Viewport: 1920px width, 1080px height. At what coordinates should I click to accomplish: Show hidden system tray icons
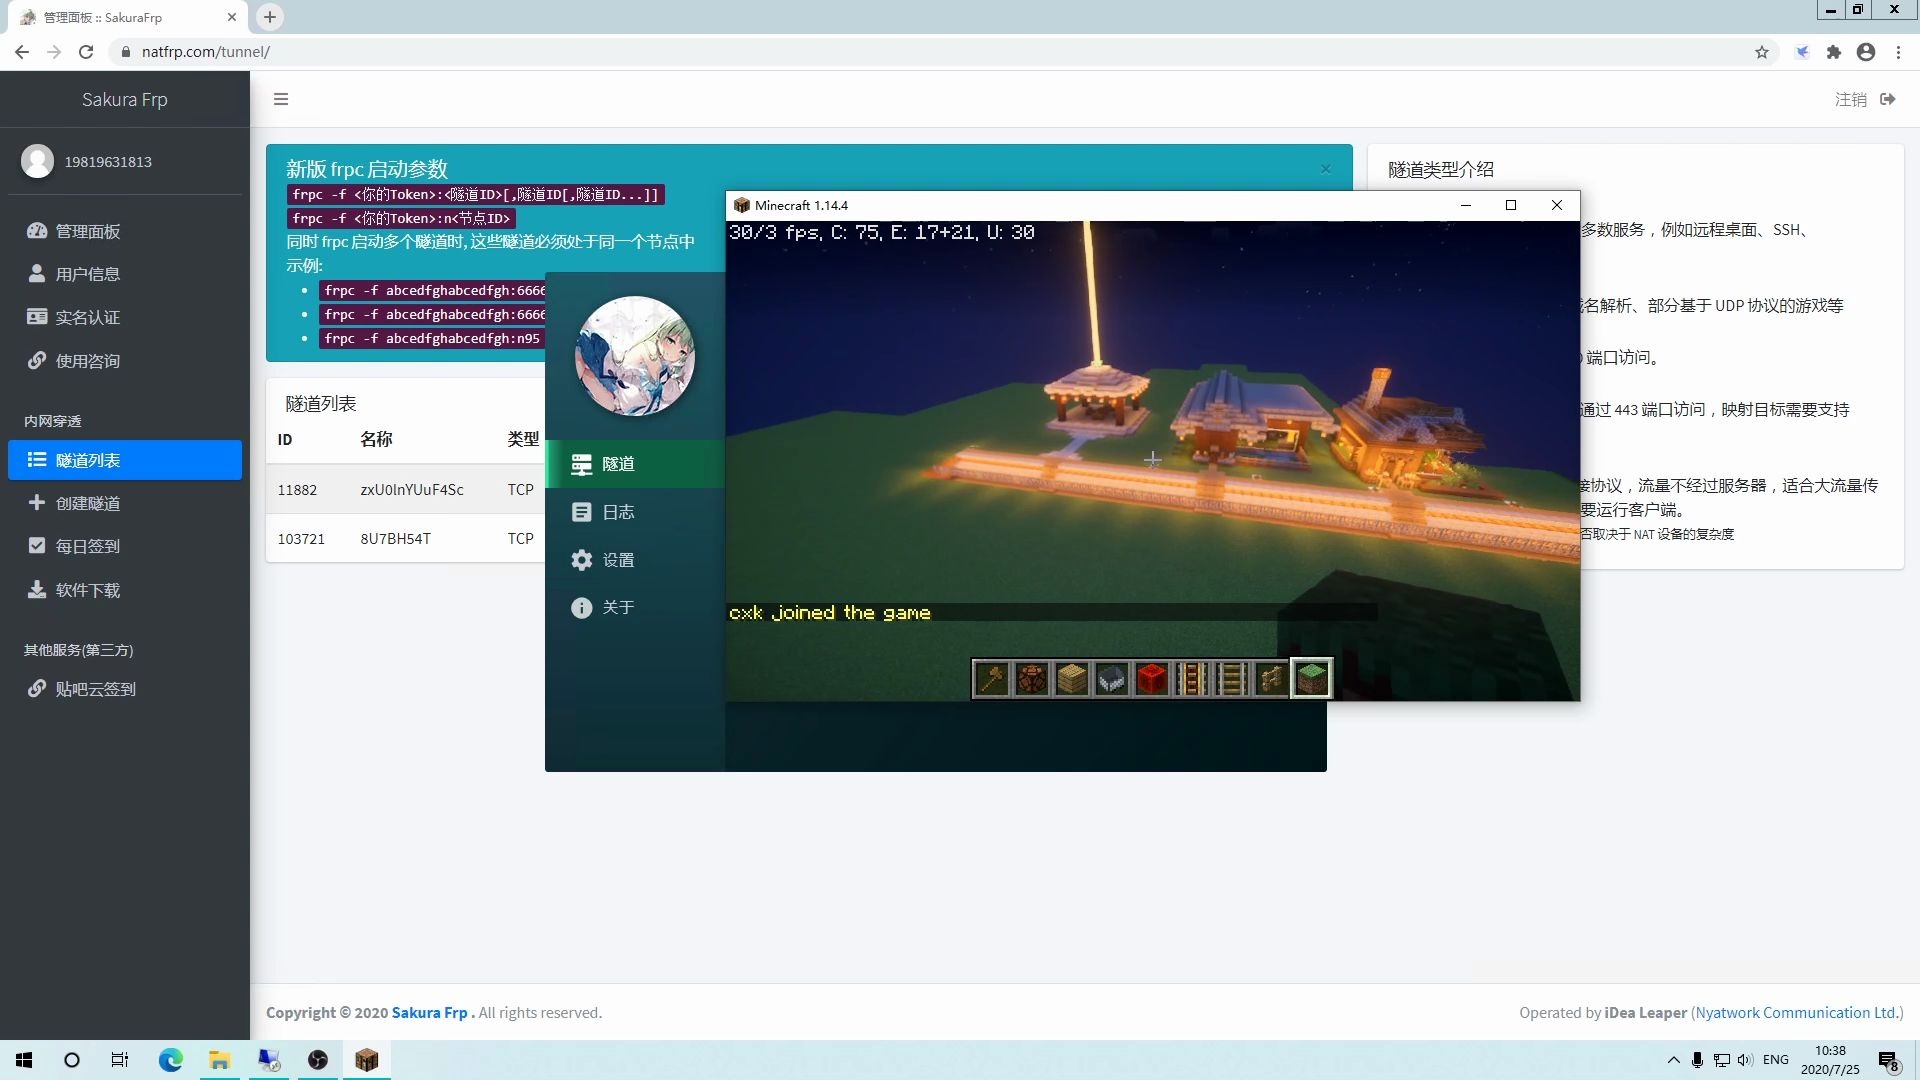click(1674, 1060)
